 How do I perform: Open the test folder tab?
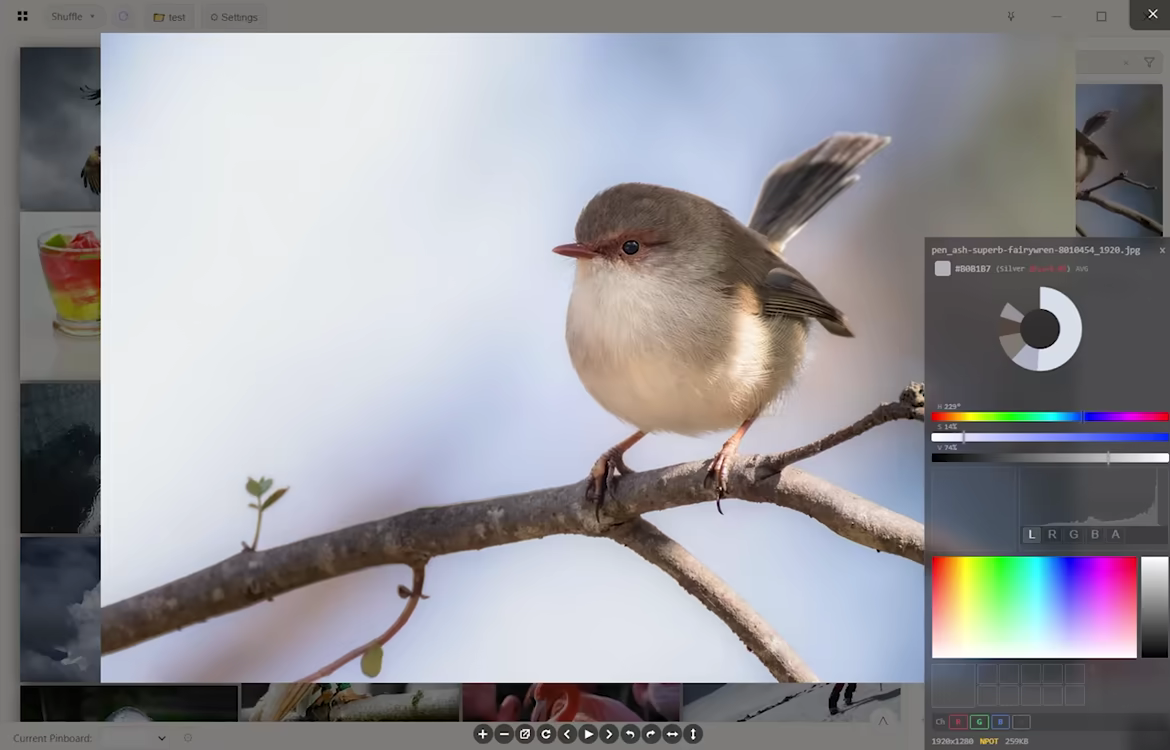pyautogui.click(x=169, y=16)
